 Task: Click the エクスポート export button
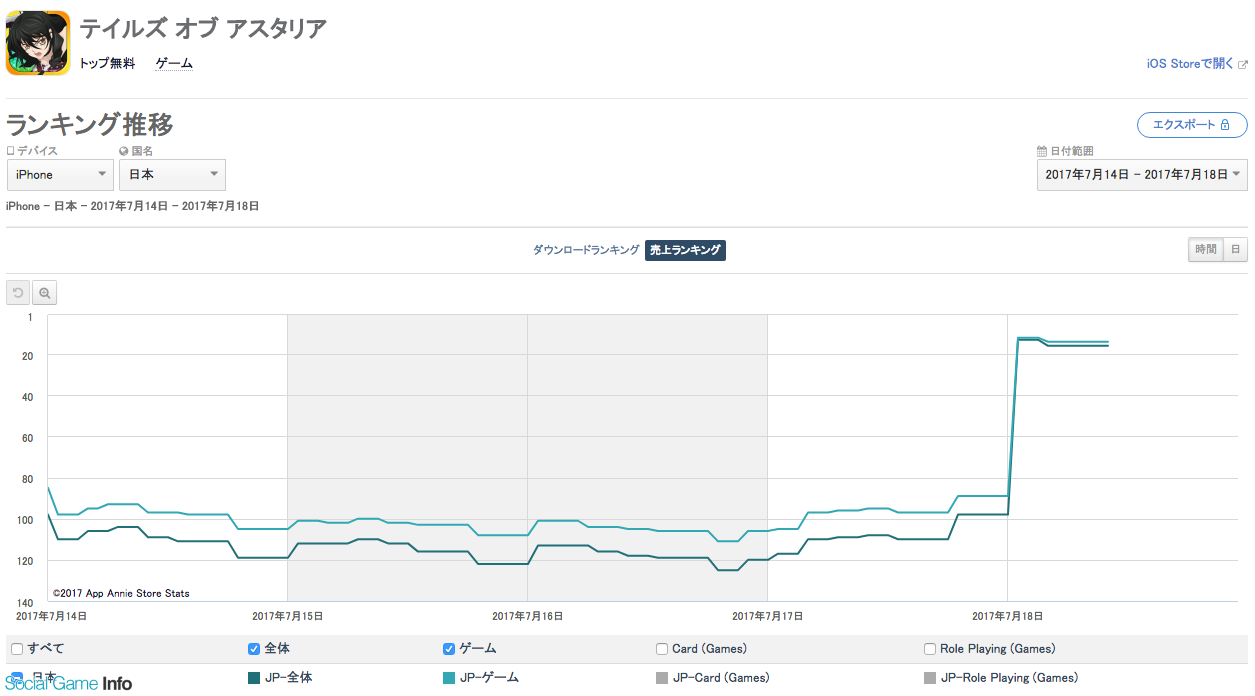(x=1192, y=125)
